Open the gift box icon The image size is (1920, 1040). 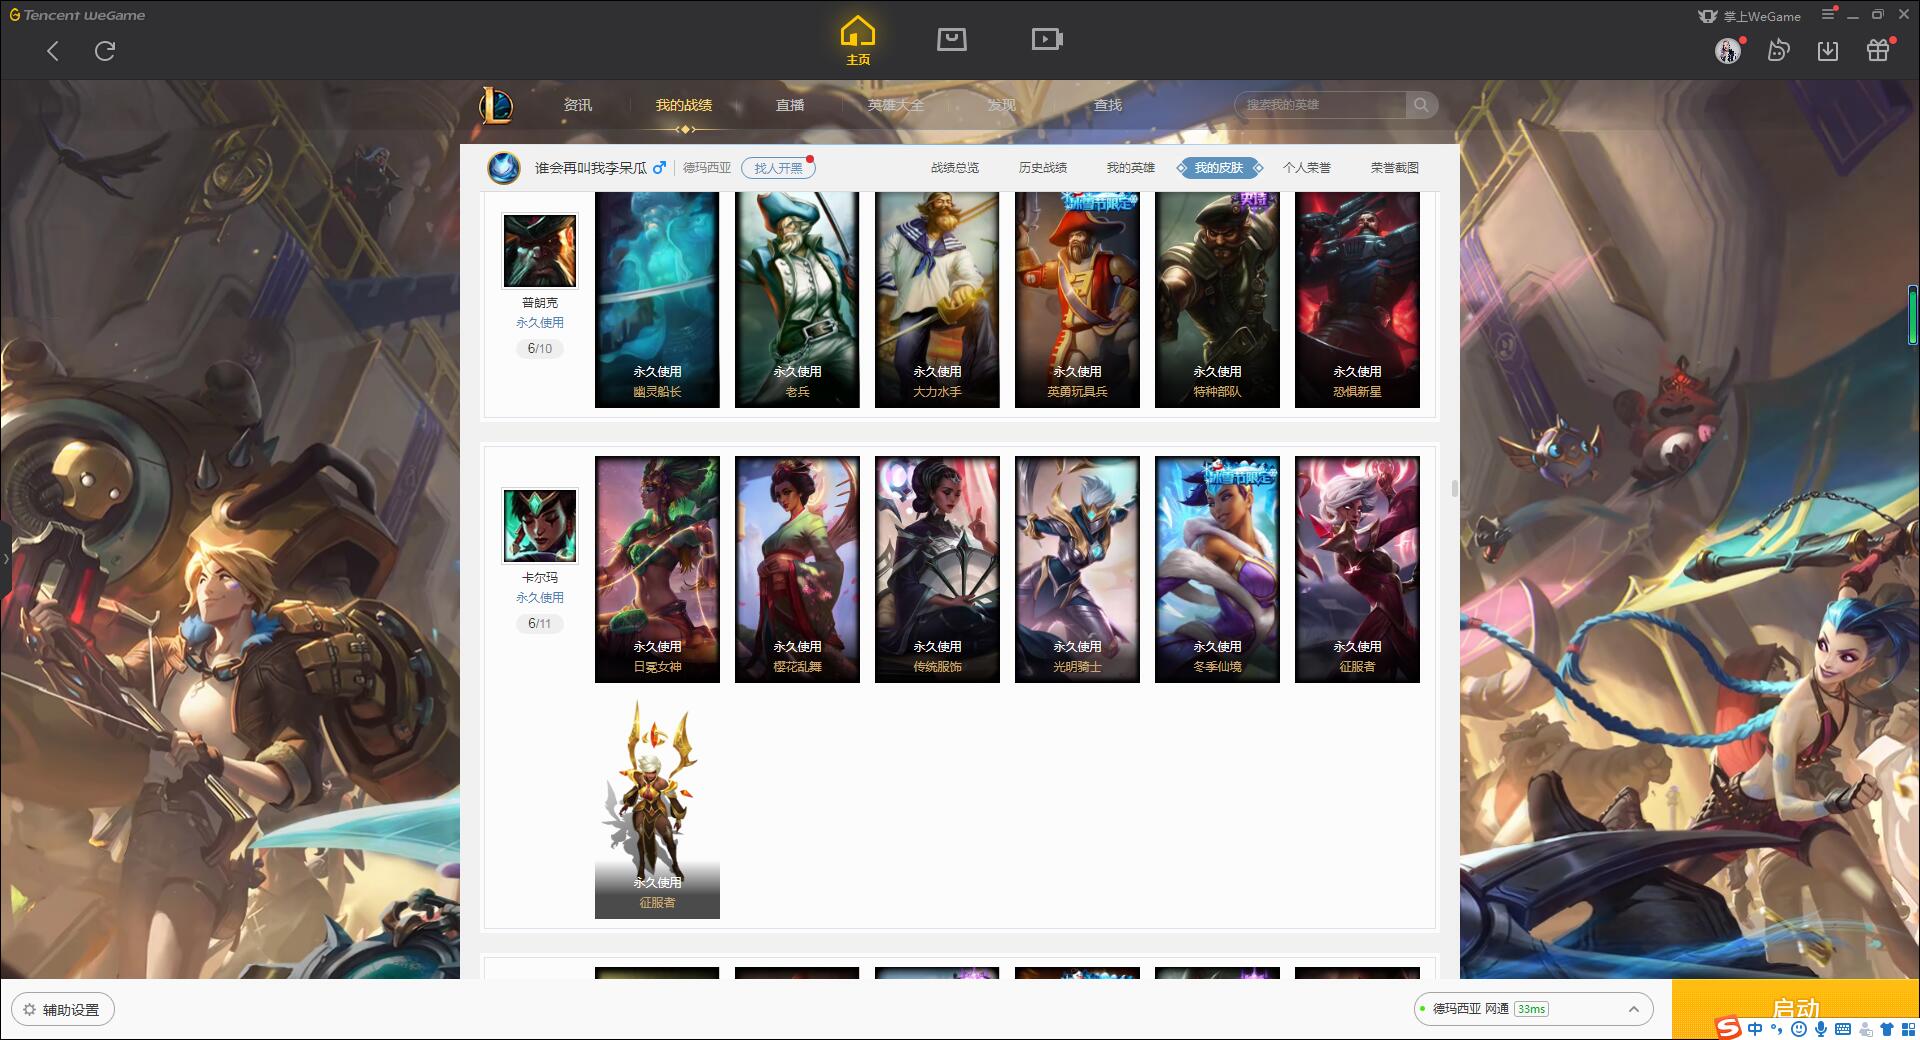(x=1878, y=50)
